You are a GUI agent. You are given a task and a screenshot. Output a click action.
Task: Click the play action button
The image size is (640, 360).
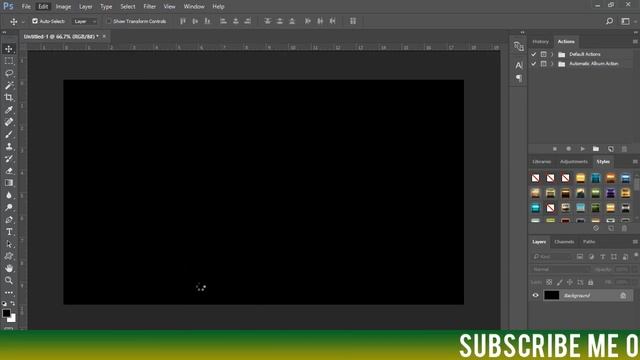[582, 149]
